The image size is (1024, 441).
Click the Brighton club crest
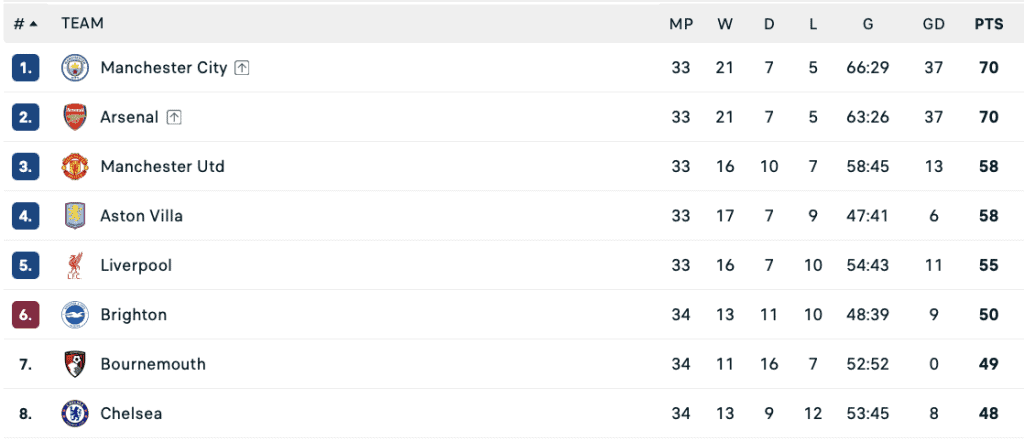click(75, 315)
